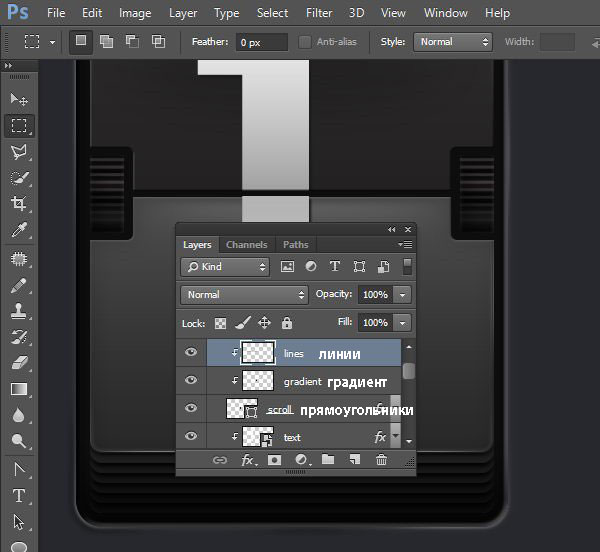Hide the lines layer
600x552 pixels.
pyautogui.click(x=191, y=353)
